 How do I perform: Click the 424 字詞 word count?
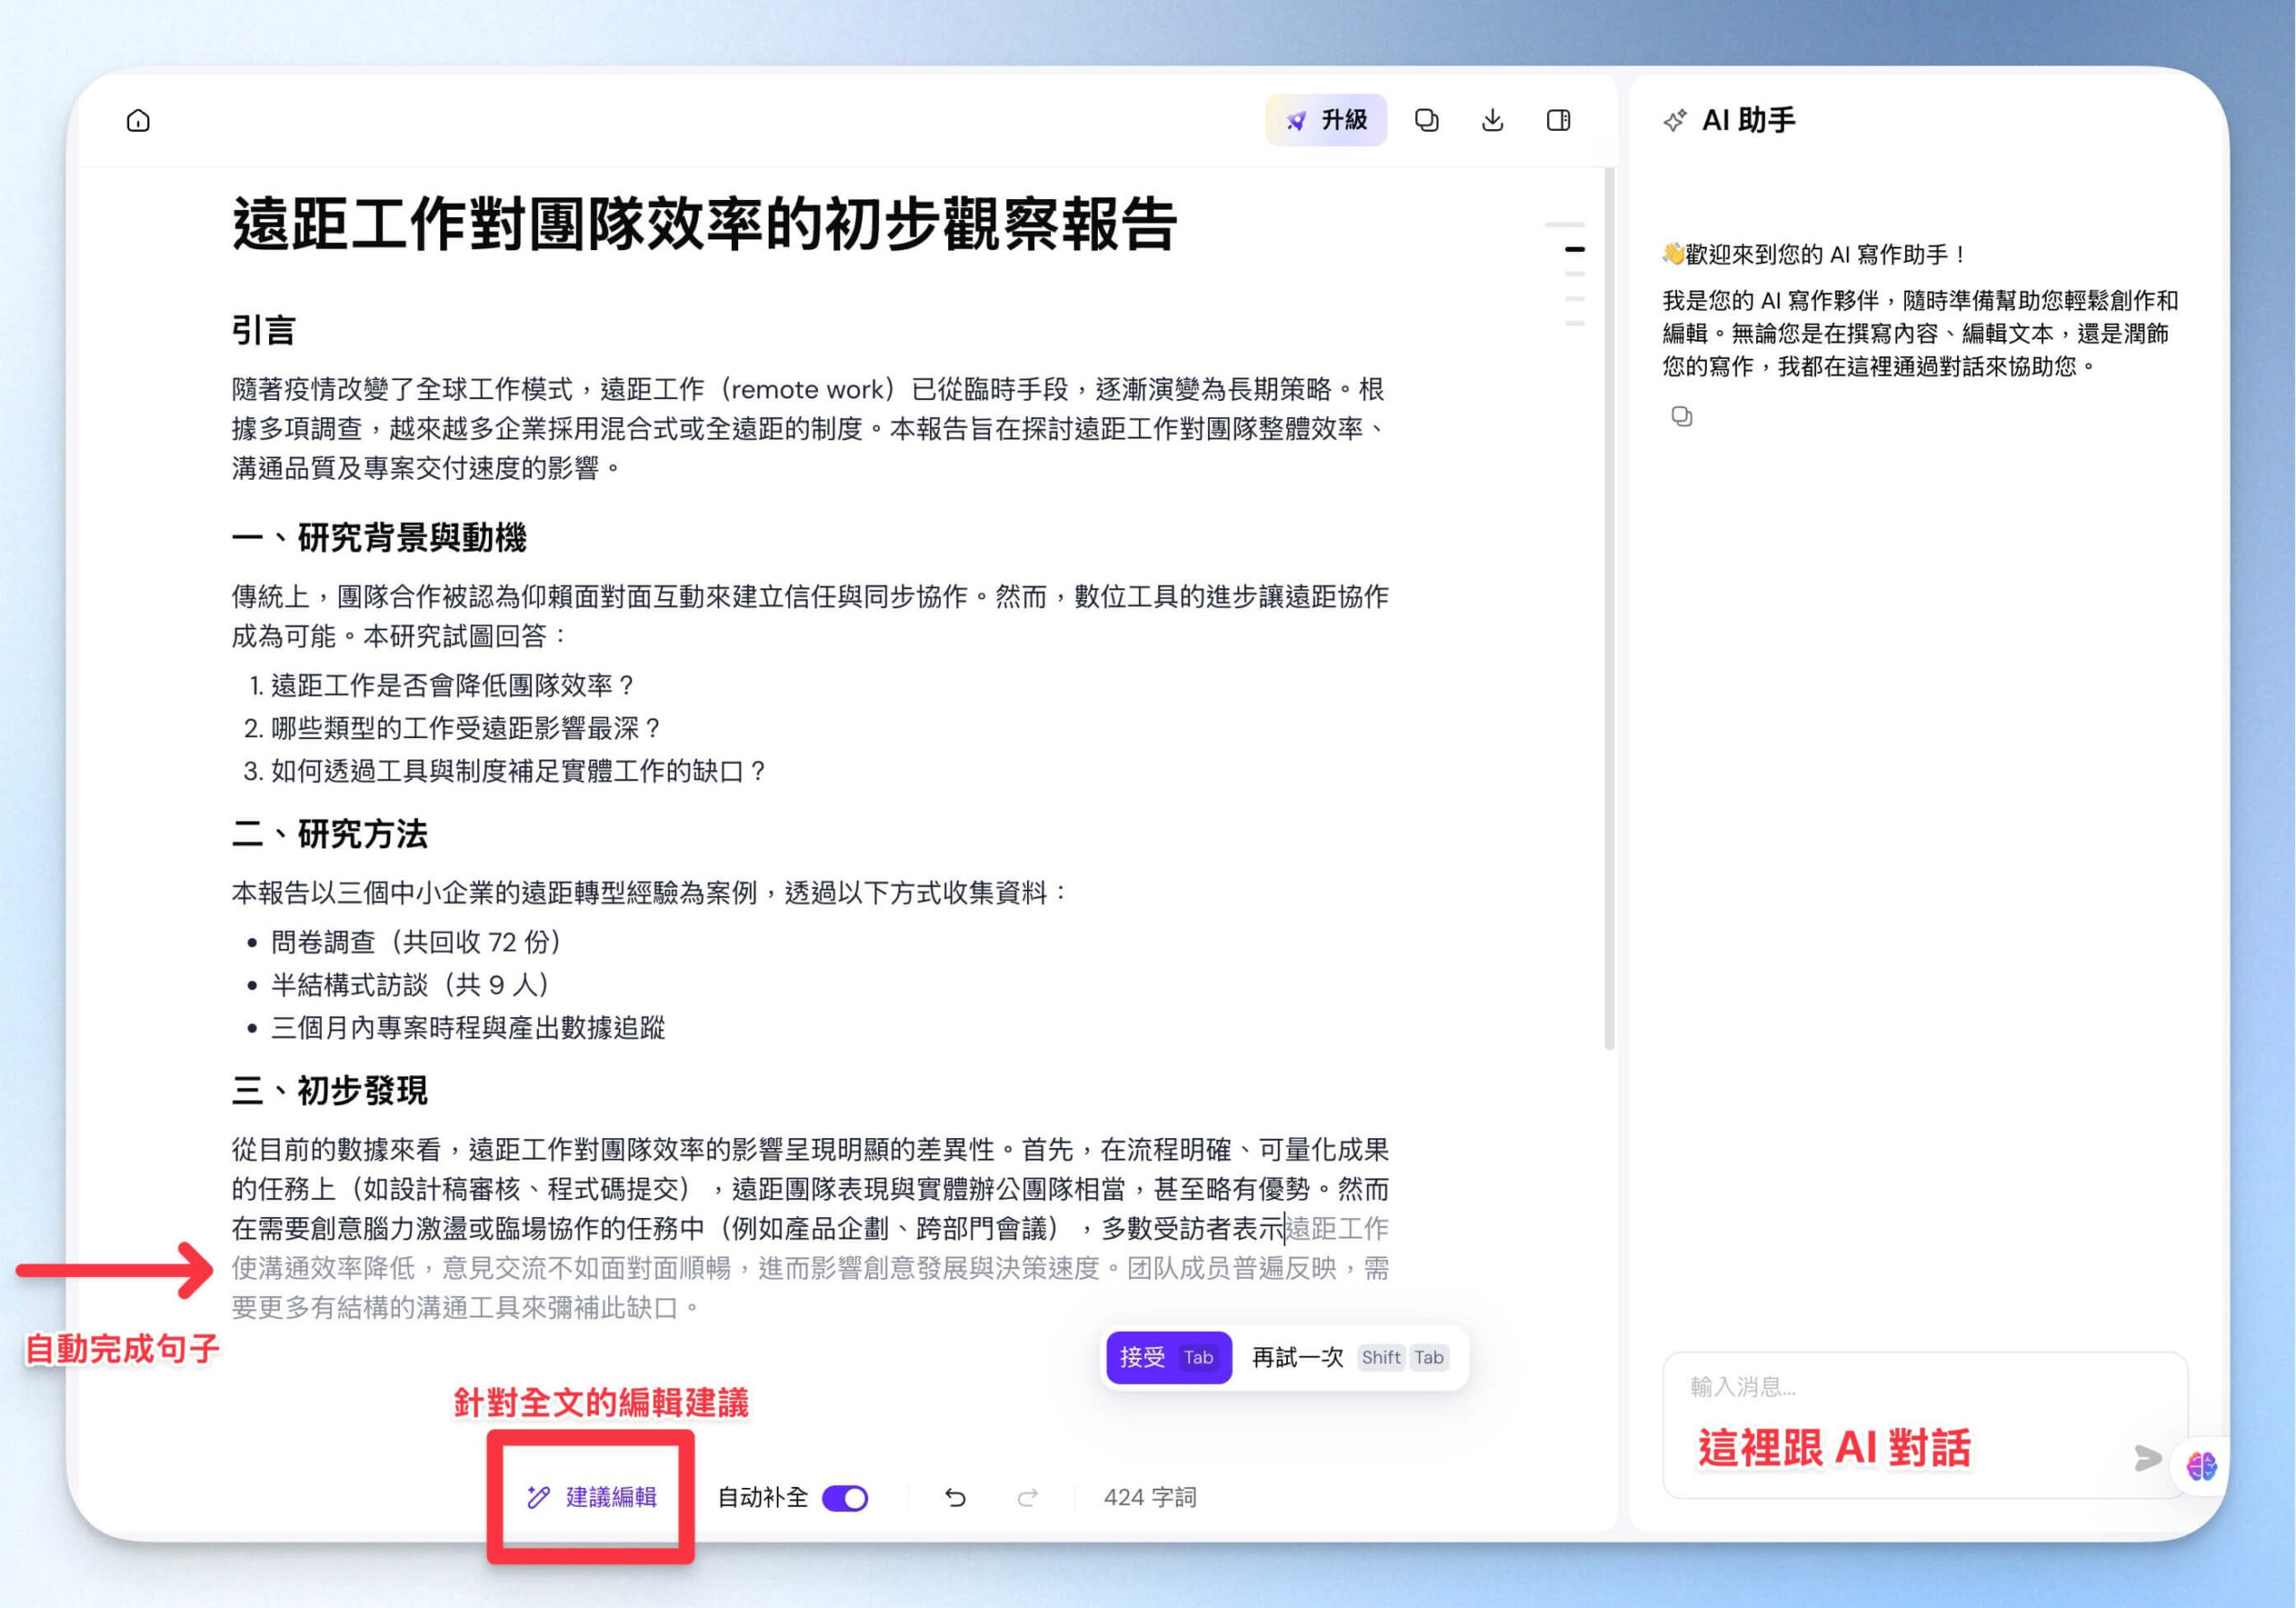coord(1150,1497)
